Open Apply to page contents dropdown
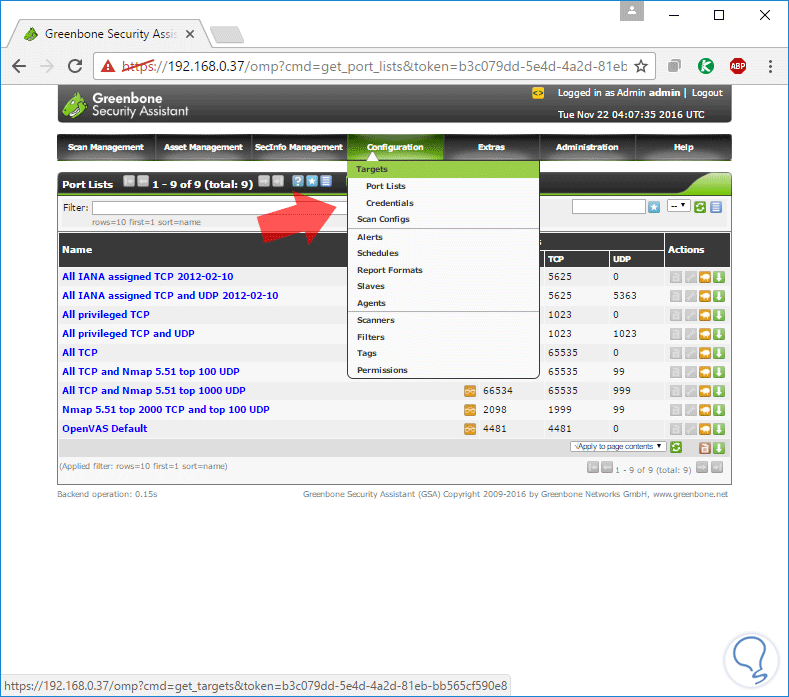 pyautogui.click(x=618, y=446)
